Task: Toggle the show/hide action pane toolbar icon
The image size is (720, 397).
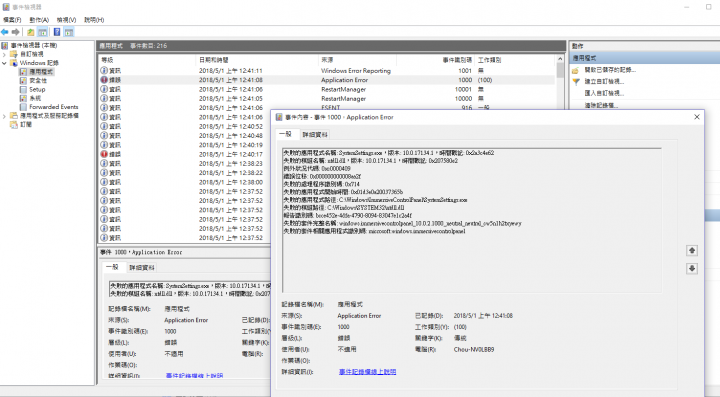Action: tap(69, 32)
